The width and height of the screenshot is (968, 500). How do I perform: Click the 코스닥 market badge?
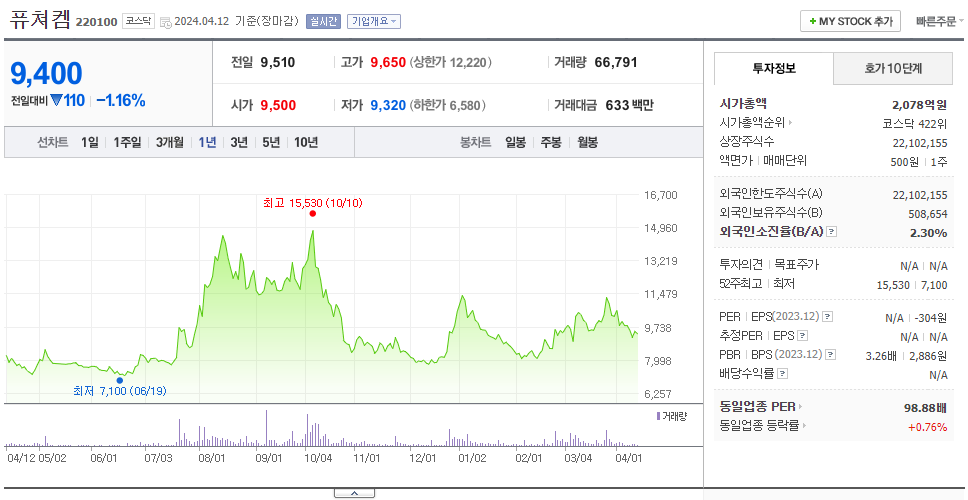point(138,21)
